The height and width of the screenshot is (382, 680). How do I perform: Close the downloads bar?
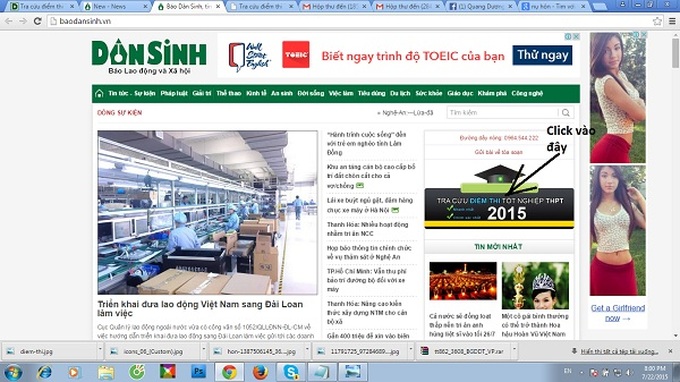click(670, 351)
